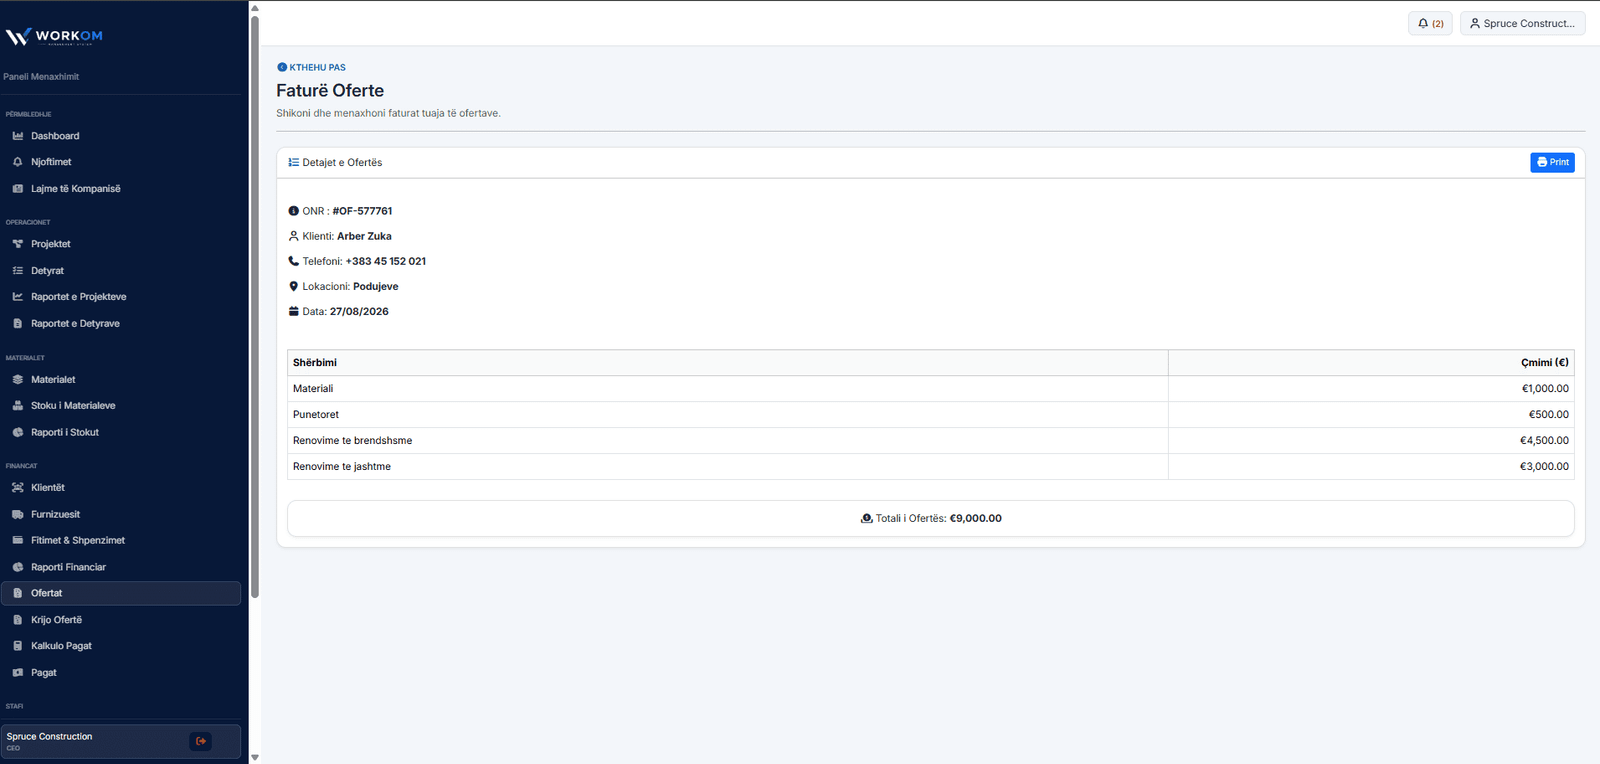Click the Lajme të Kompanisë newspaper icon
This screenshot has height=764, width=1600.
point(18,189)
